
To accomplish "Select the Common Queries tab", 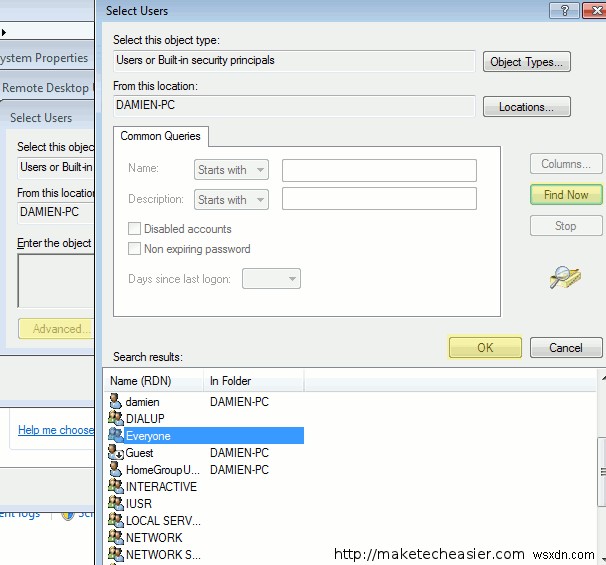I will (160, 136).
